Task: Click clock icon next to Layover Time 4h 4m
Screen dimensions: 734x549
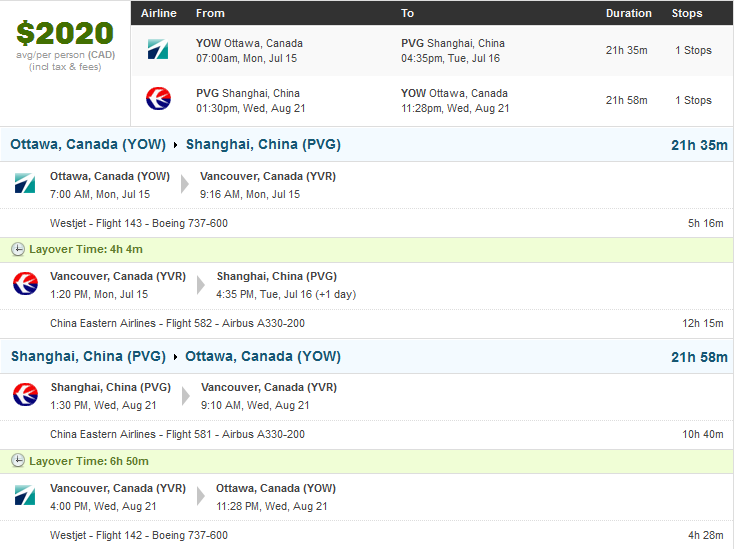Action: [18, 249]
